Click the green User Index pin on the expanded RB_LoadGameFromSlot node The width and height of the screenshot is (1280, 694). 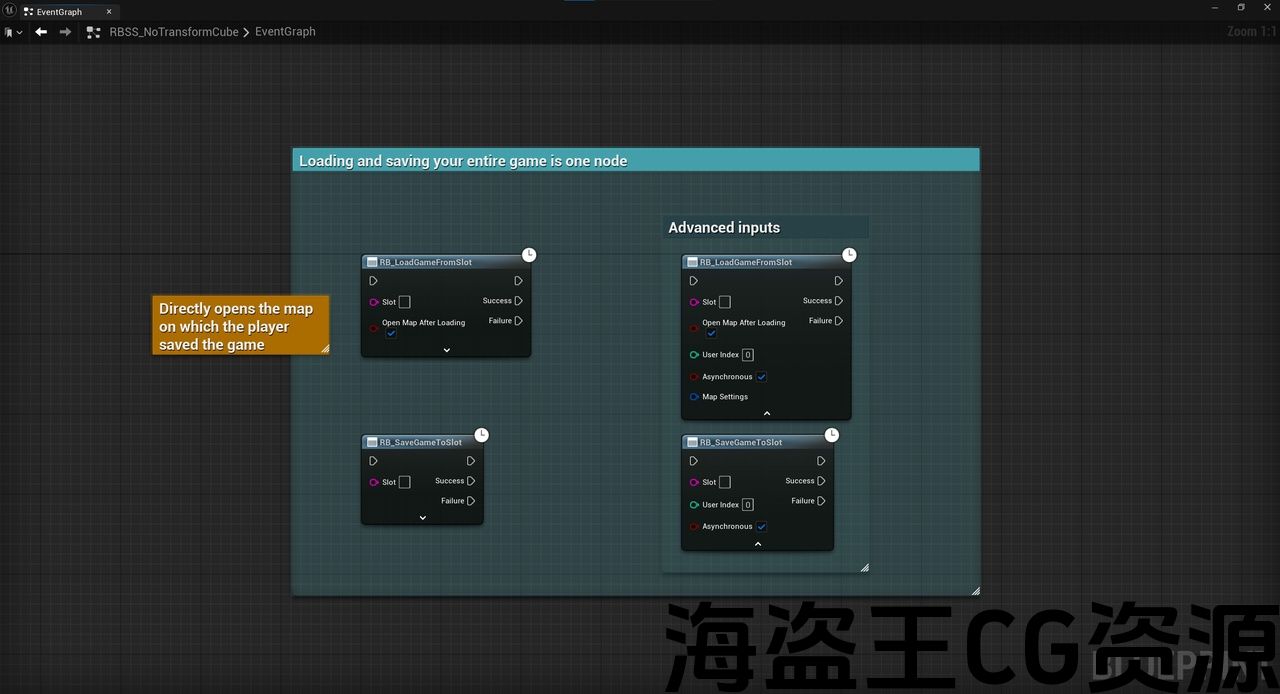[694, 355]
